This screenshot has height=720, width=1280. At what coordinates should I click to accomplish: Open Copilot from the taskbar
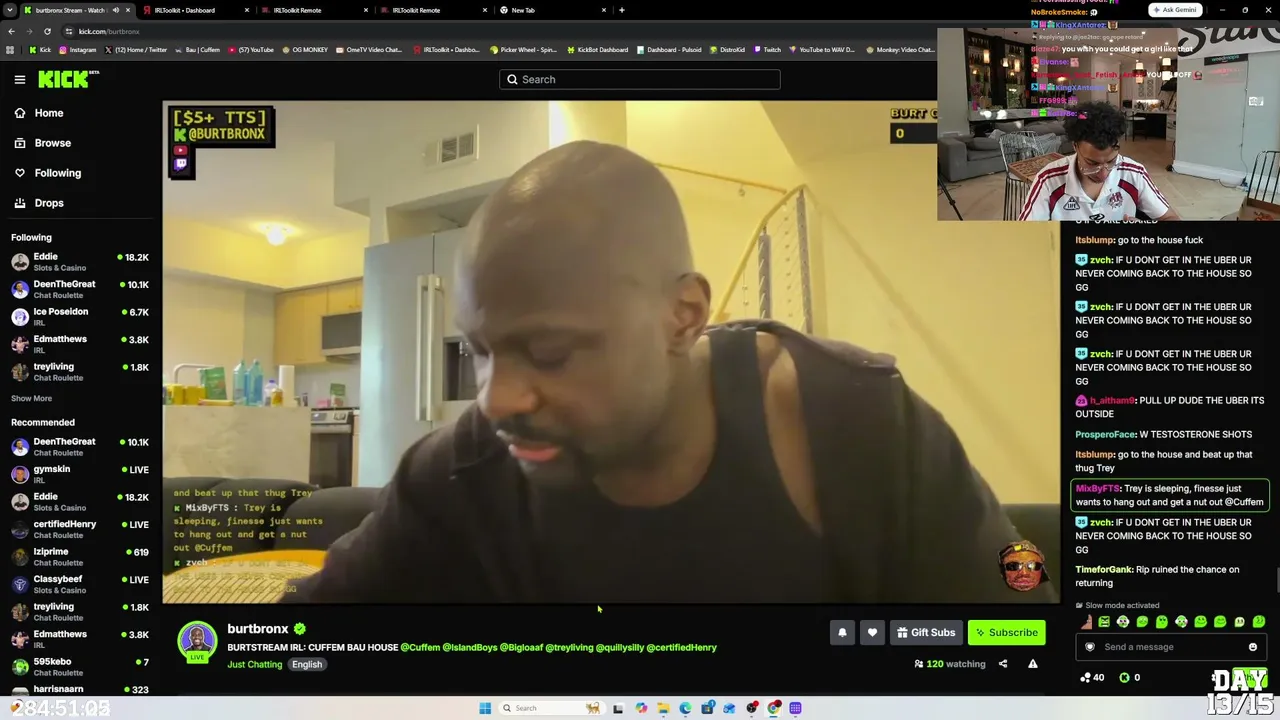click(x=641, y=708)
